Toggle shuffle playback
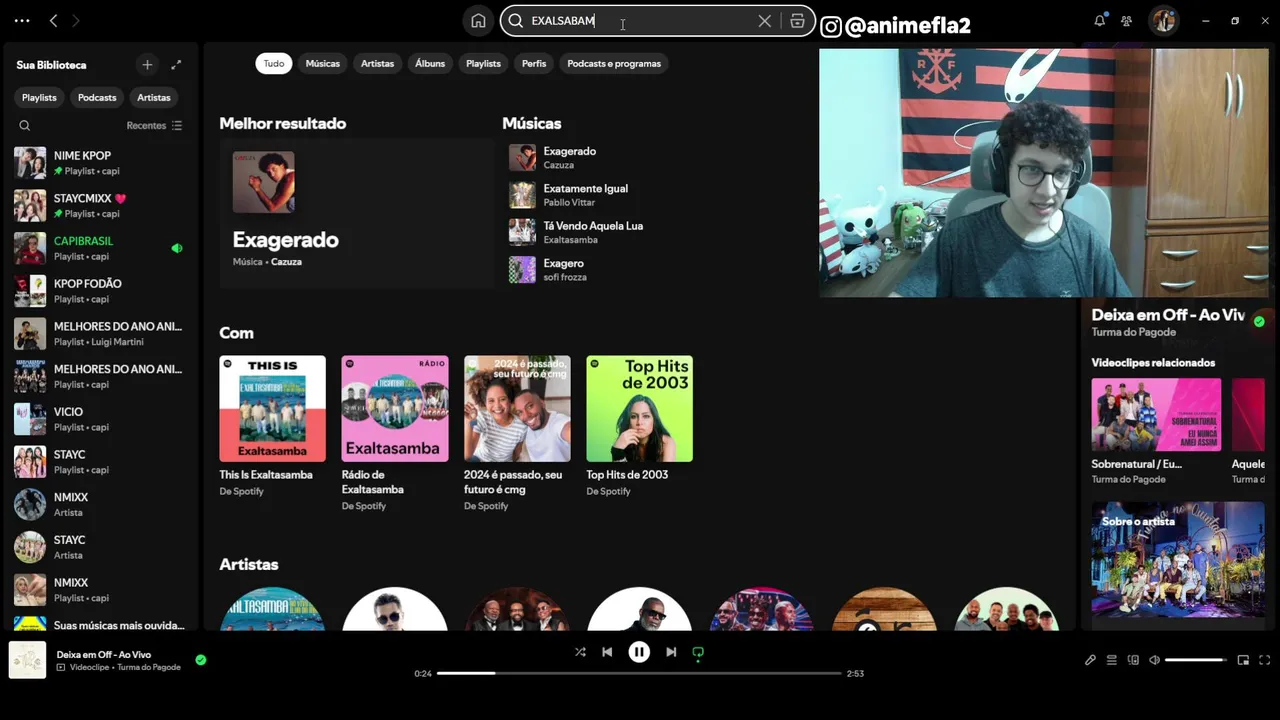 [580, 652]
